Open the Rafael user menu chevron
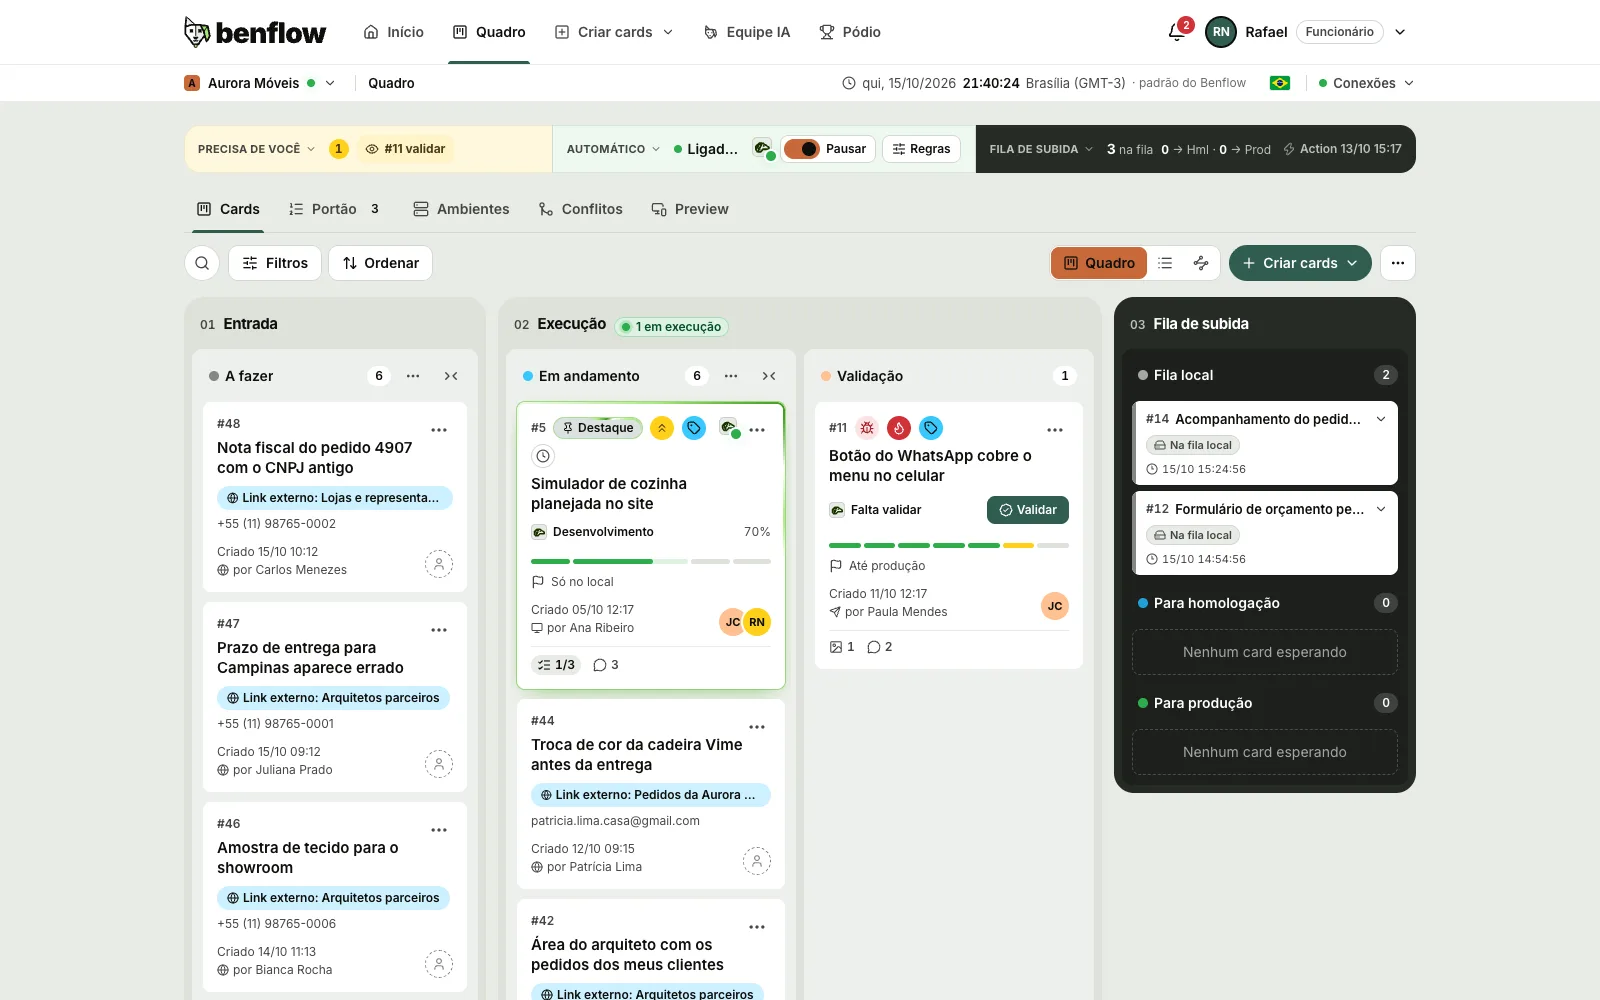The height and width of the screenshot is (1000, 1600). tap(1400, 32)
